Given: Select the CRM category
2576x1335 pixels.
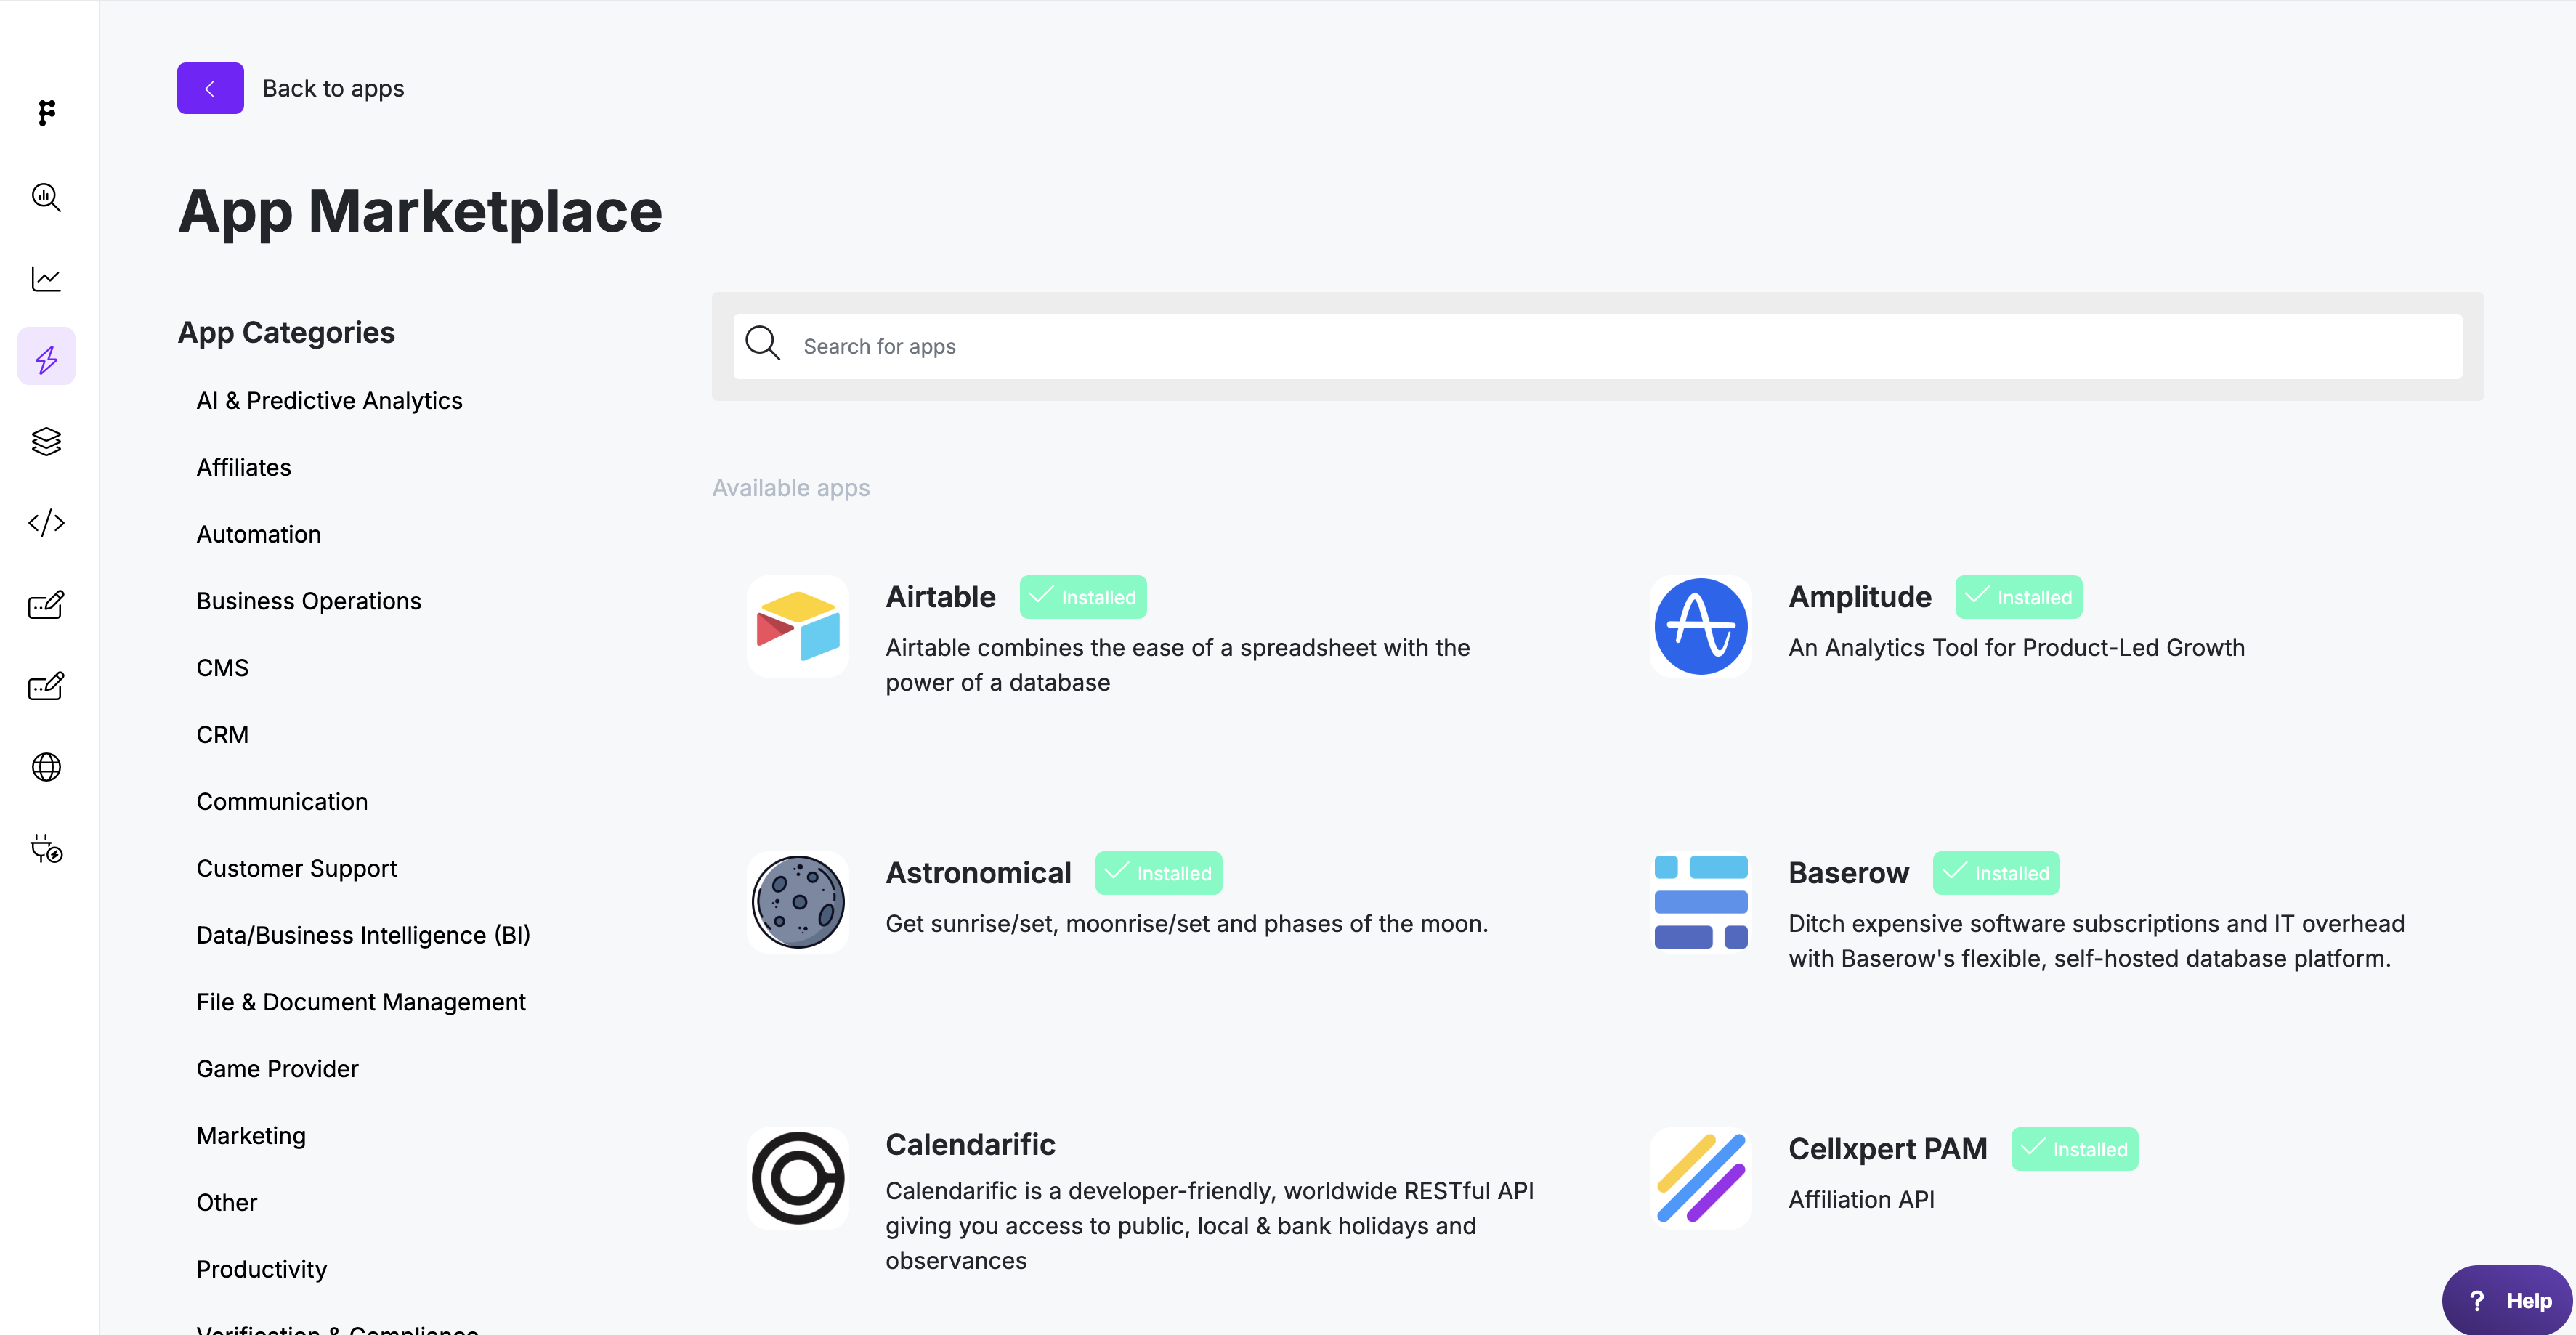Looking at the screenshot, I should click(222, 735).
